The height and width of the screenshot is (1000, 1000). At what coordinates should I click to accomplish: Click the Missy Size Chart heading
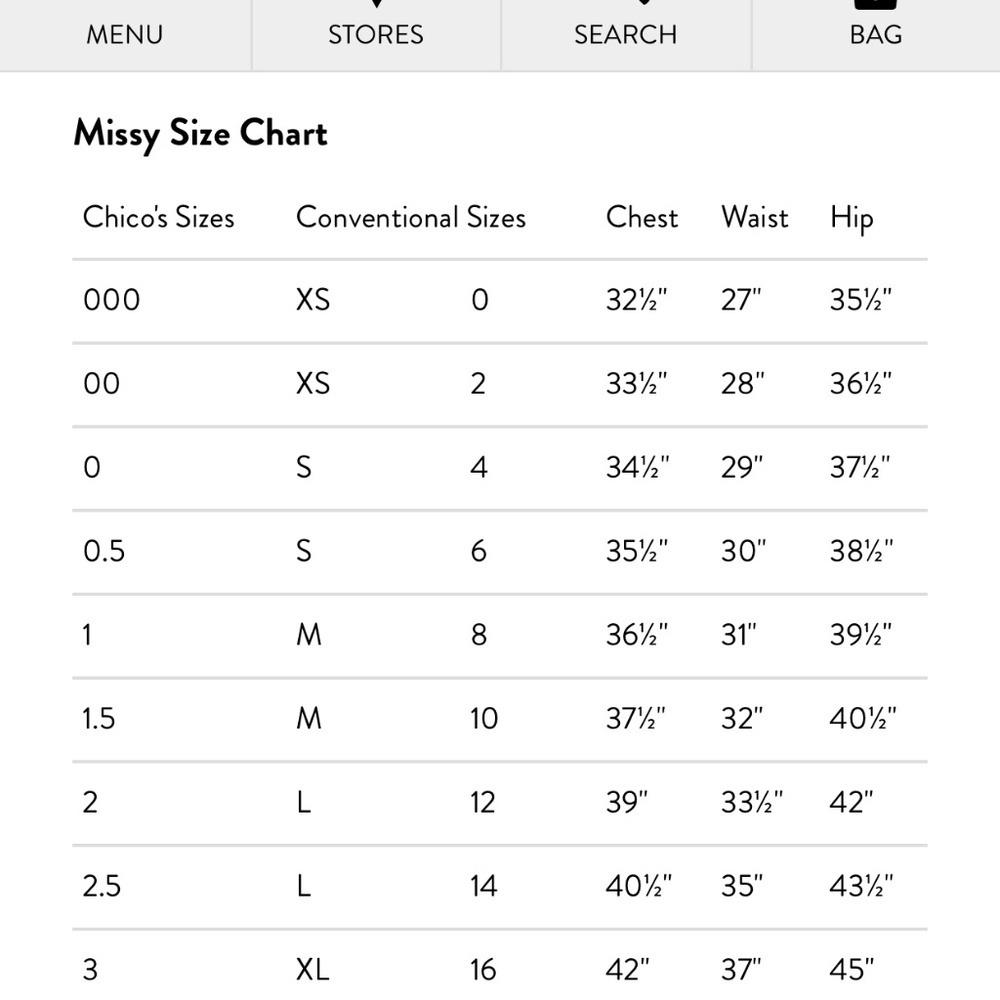point(200,134)
